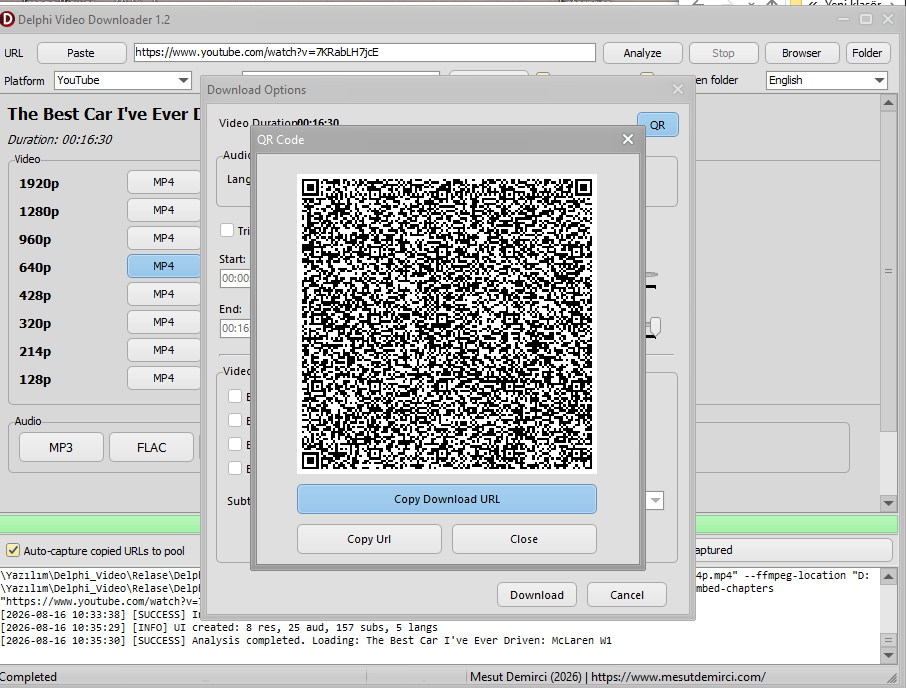906x688 pixels.
Task: Select MP4 for 960p resolution
Action: pos(164,238)
